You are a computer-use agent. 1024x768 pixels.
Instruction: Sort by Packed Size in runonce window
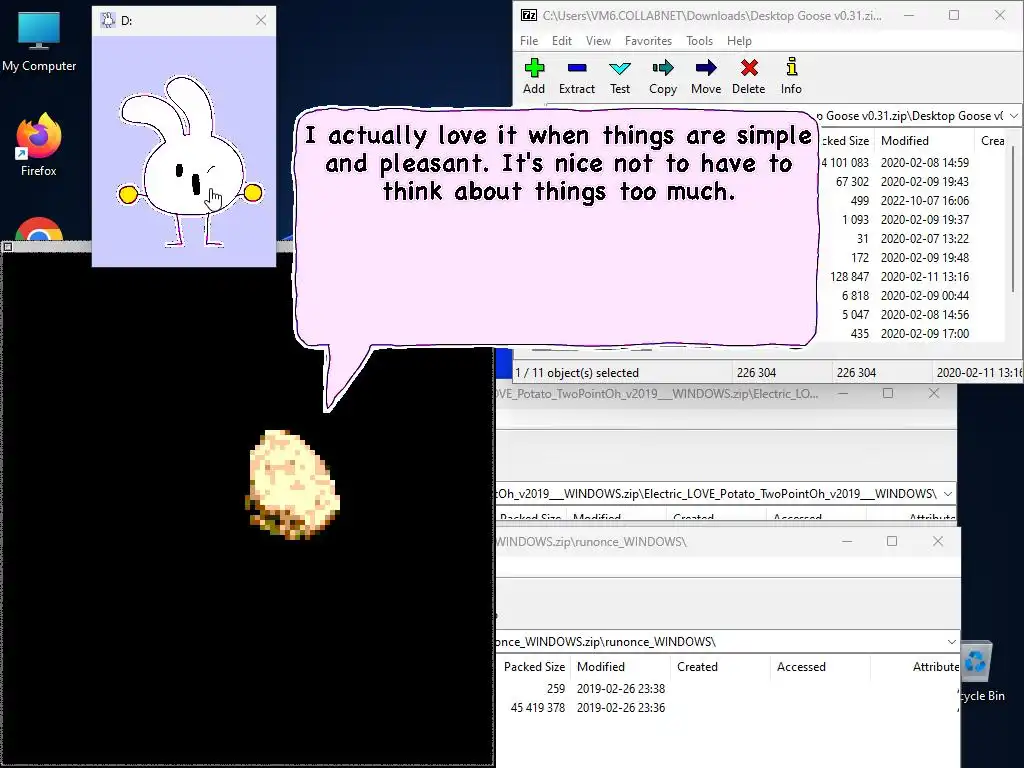tap(534, 667)
